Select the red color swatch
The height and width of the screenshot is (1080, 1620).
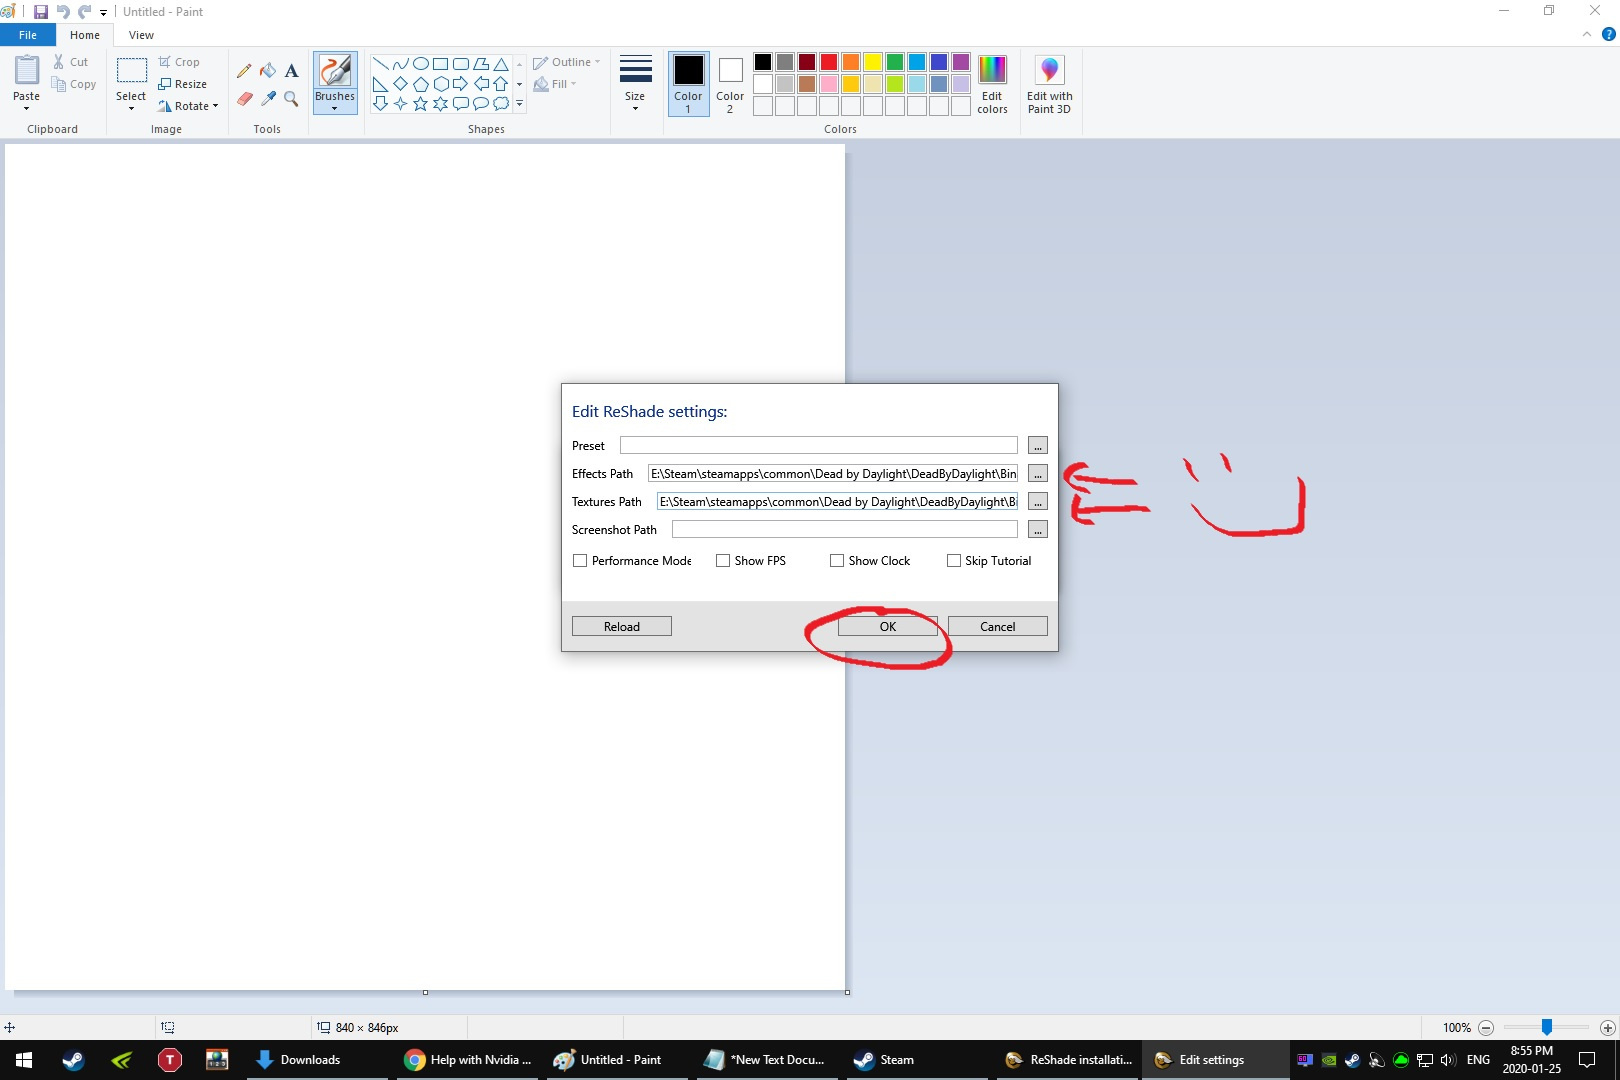(829, 62)
